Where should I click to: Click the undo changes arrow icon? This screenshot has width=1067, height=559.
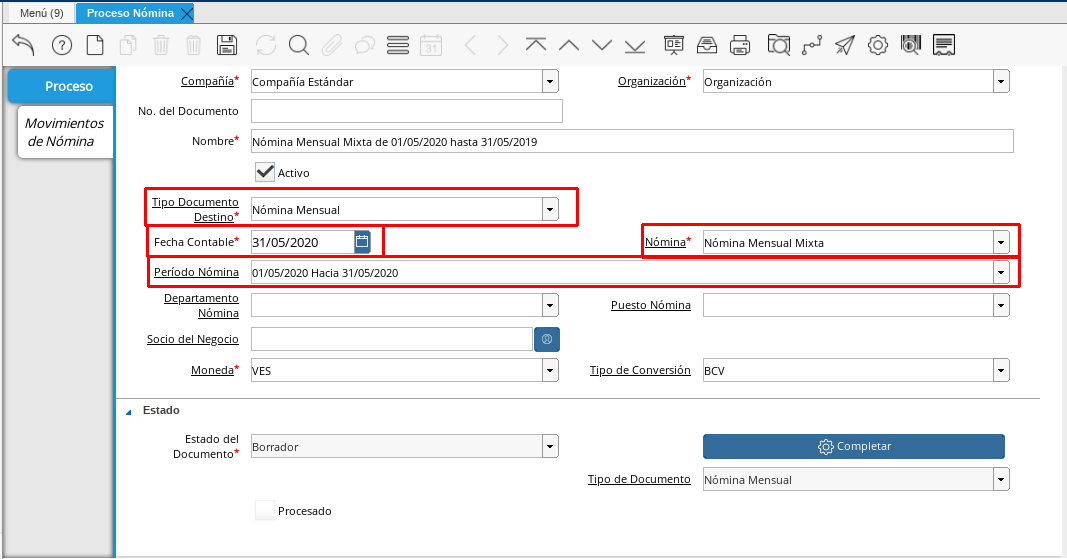click(x=23, y=45)
